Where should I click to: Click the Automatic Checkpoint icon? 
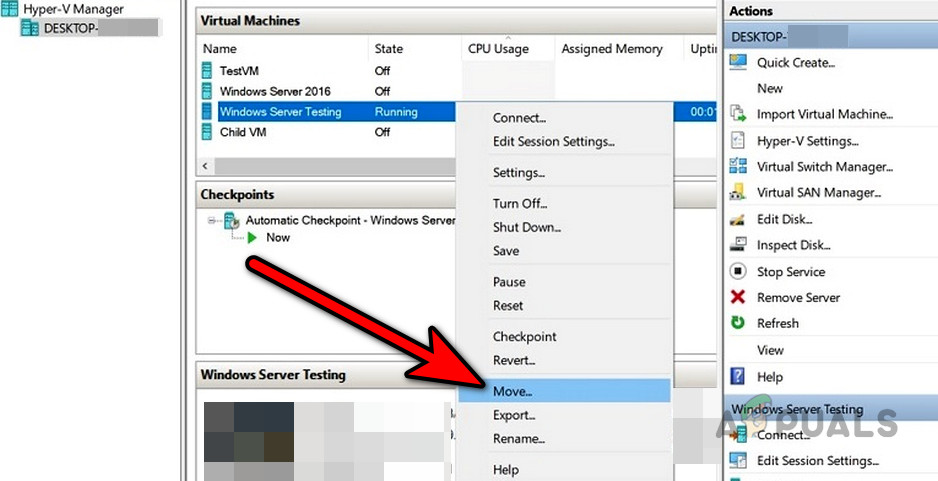(232, 221)
